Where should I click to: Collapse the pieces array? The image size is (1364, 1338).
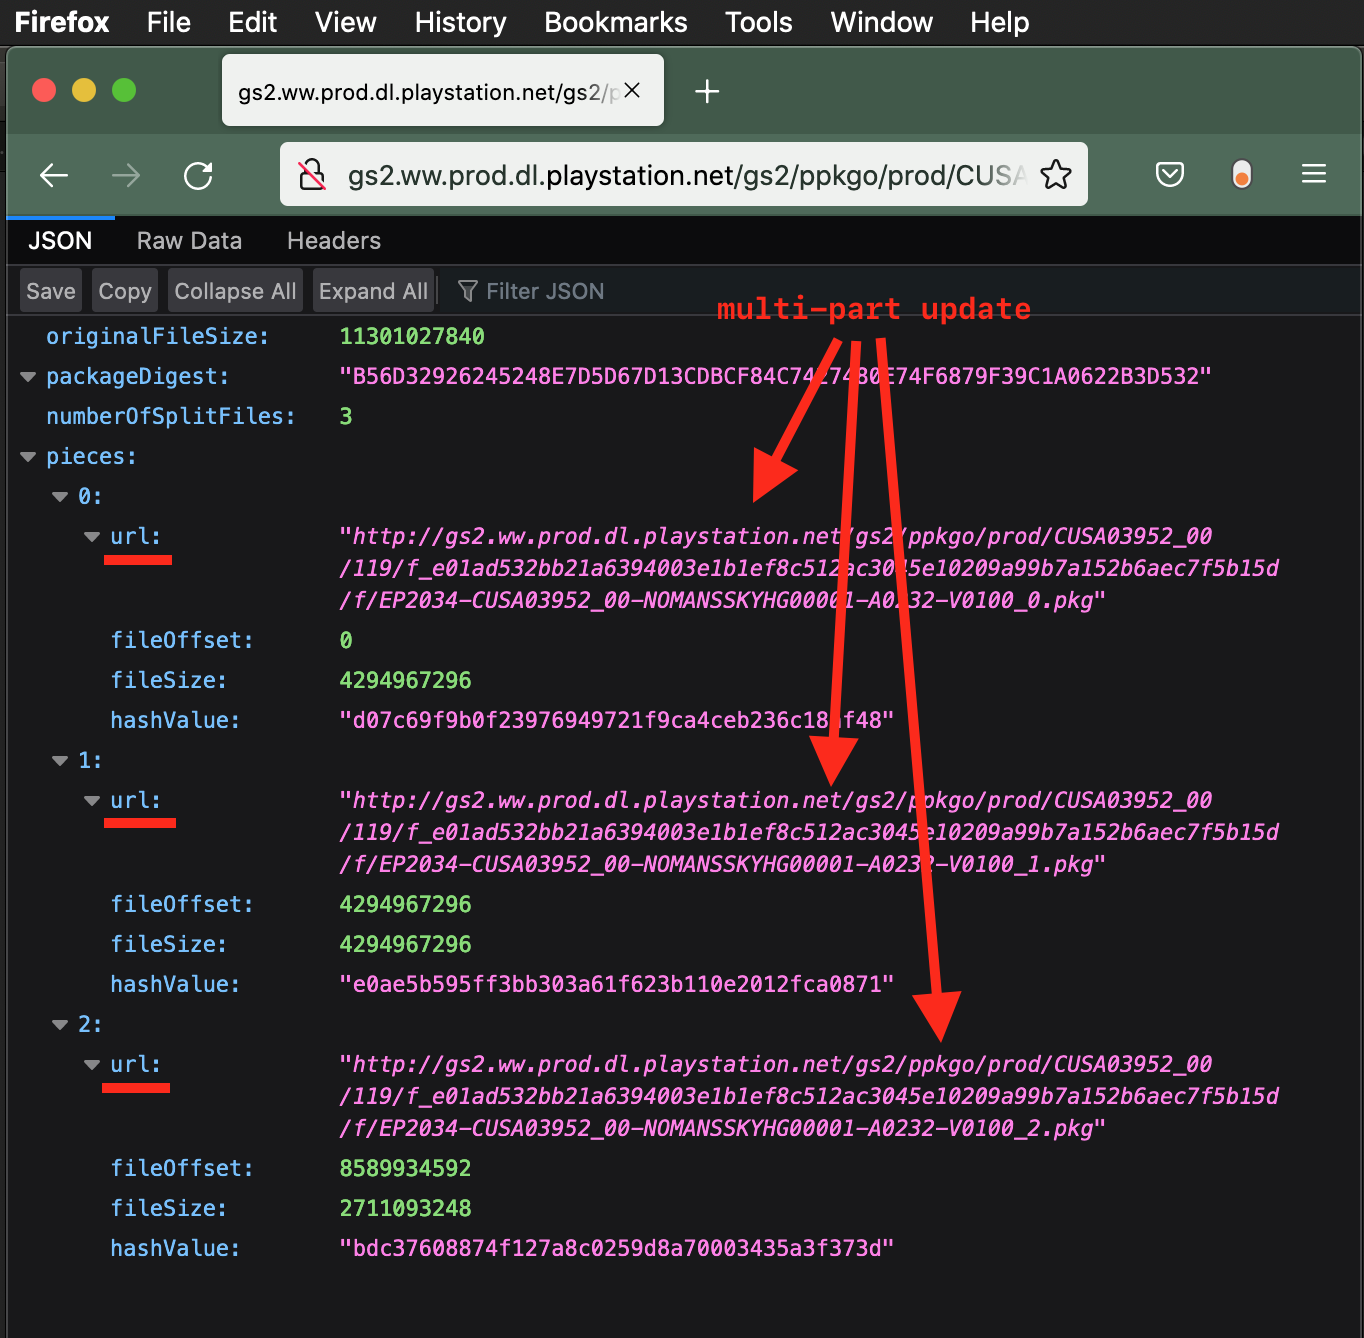(28, 457)
